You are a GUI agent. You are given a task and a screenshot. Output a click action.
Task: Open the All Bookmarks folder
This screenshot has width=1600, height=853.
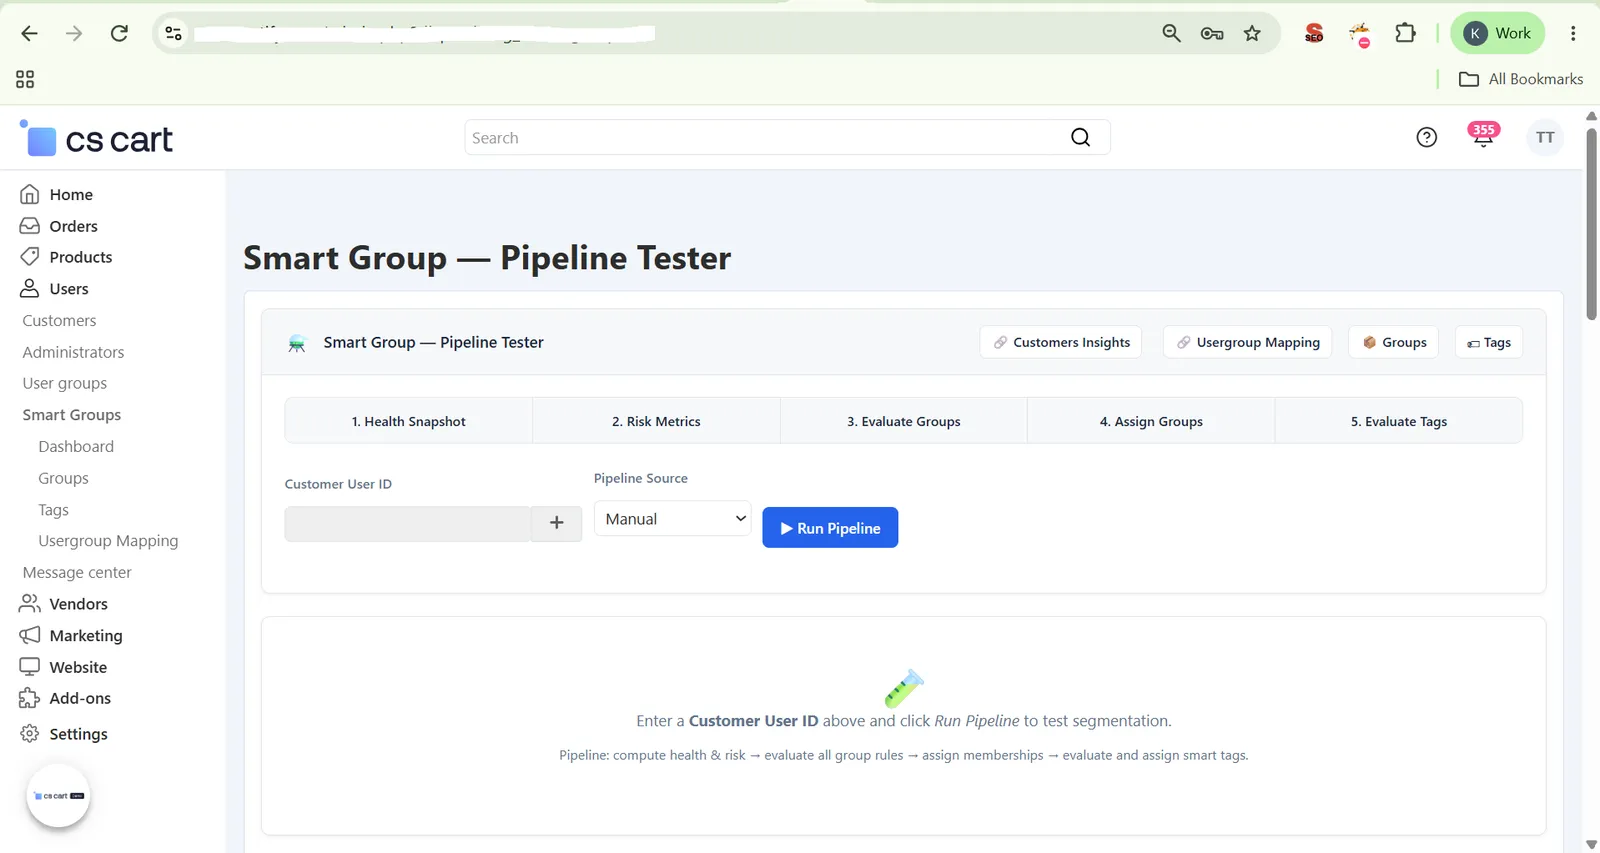(x=1521, y=79)
